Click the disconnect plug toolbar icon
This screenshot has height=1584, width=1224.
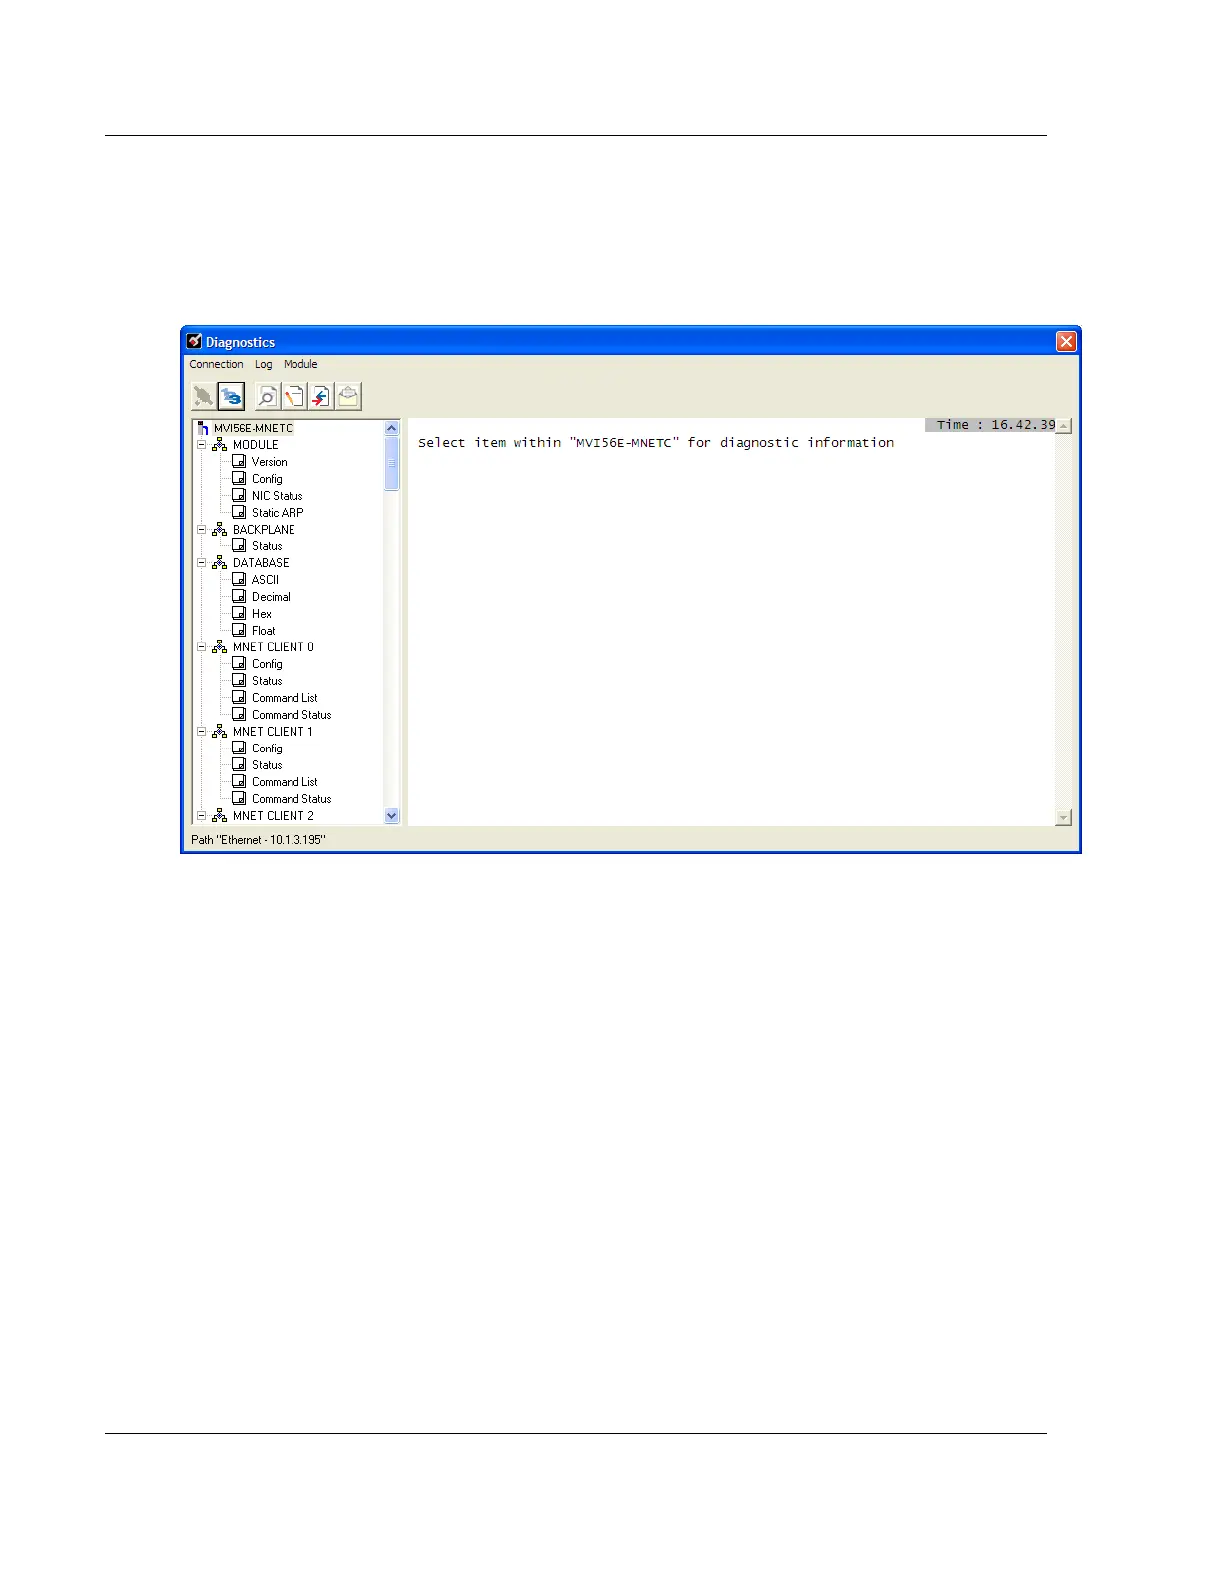[x=204, y=397]
